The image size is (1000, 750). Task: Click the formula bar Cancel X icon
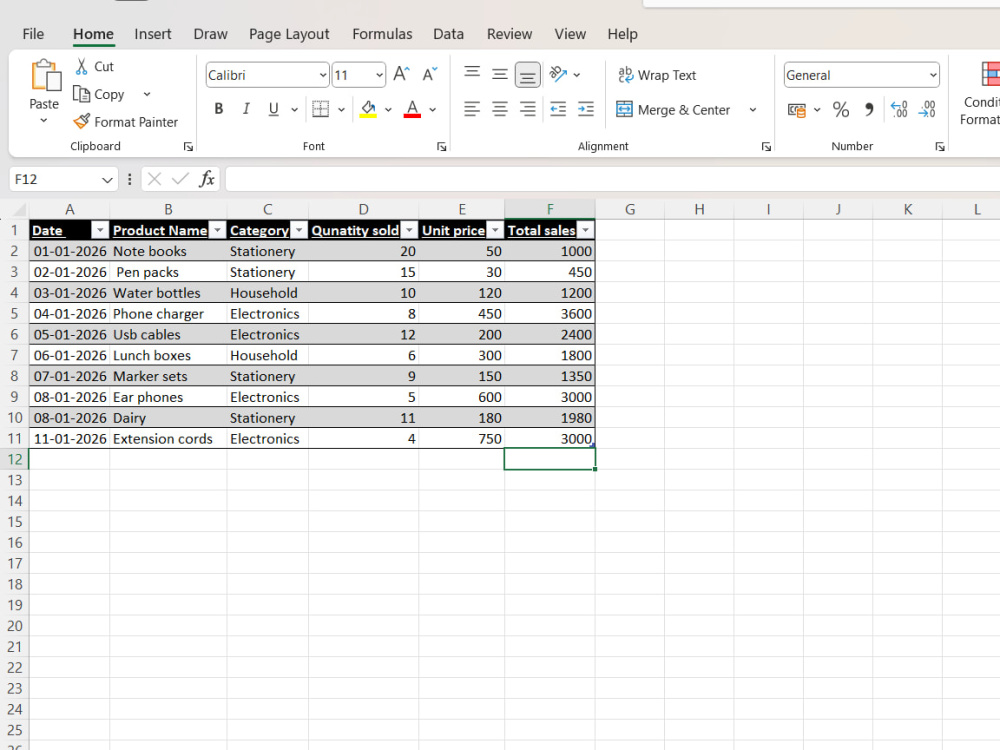tap(154, 179)
